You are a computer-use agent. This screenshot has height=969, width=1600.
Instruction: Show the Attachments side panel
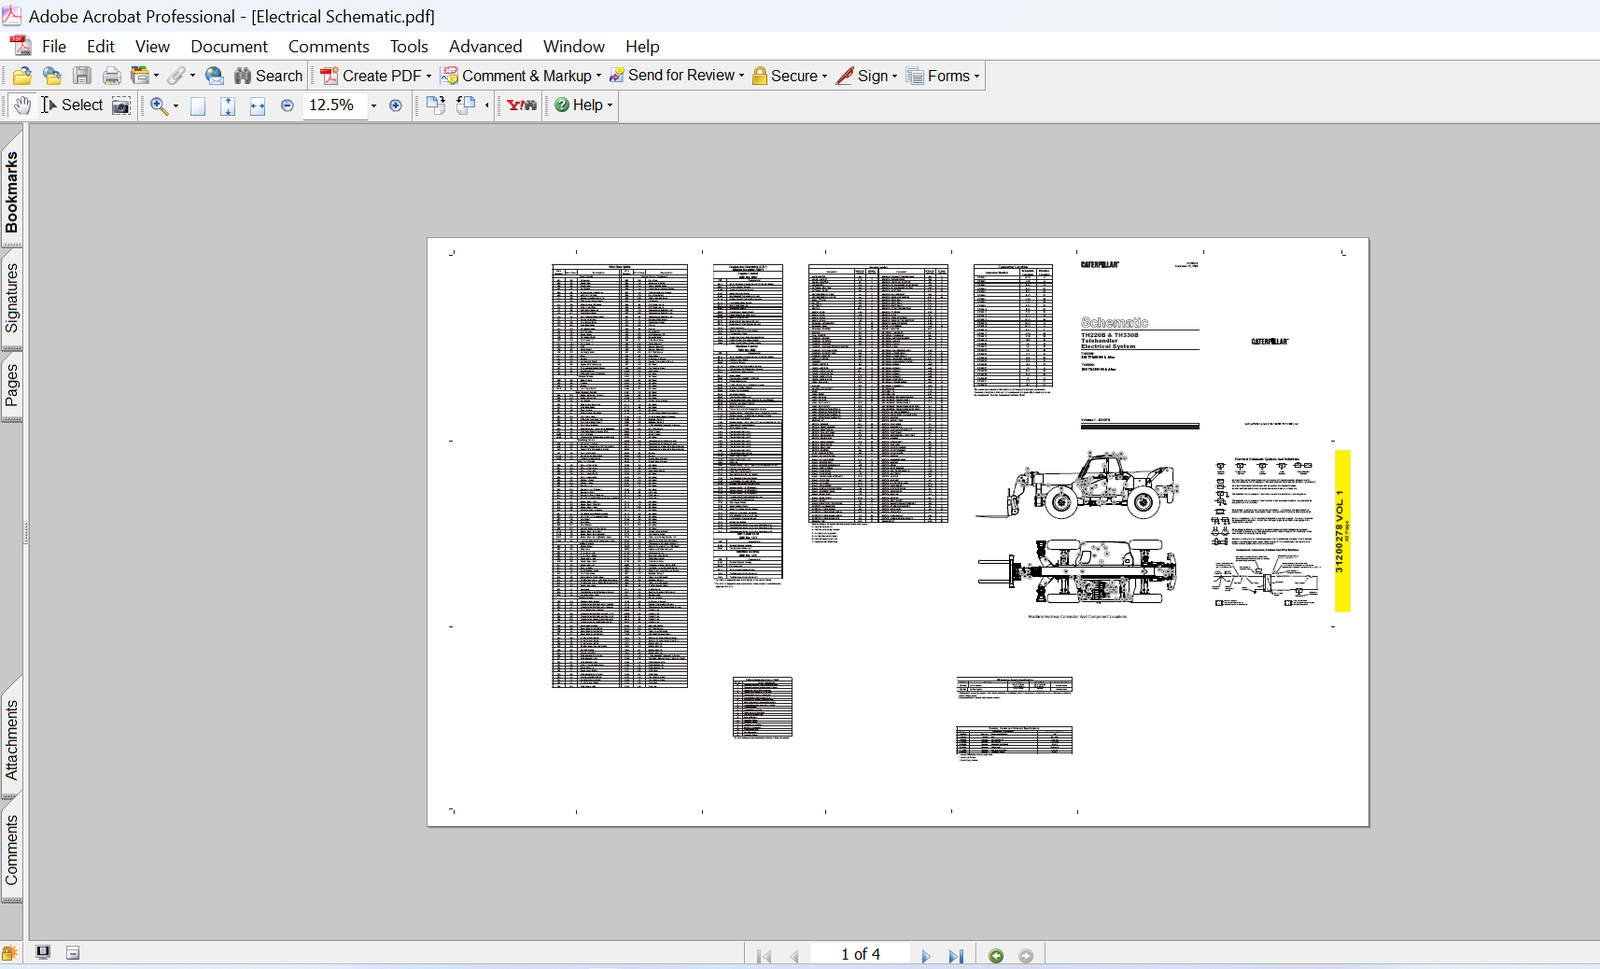click(x=12, y=740)
